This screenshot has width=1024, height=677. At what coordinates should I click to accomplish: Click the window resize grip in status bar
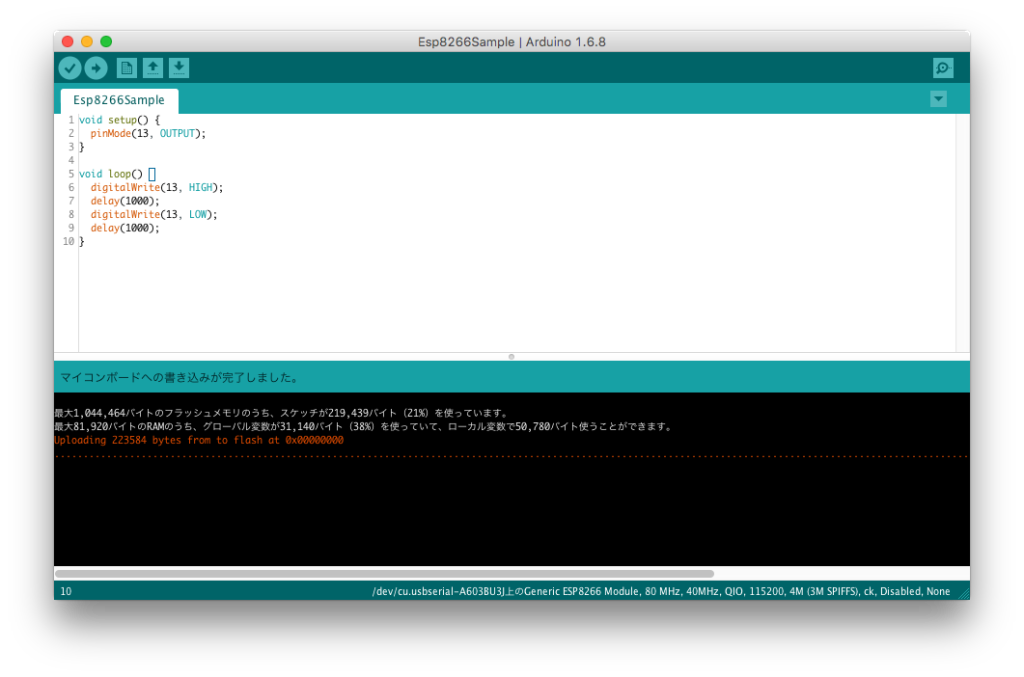963,594
